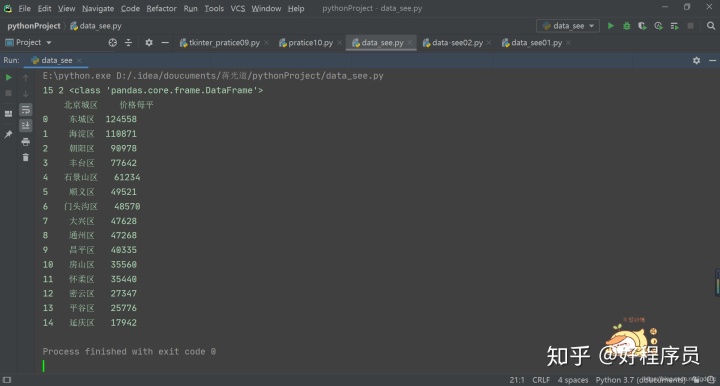The image size is (720, 386).
Task: Click pythonProject breadcrumb
Action: [x=34, y=26]
